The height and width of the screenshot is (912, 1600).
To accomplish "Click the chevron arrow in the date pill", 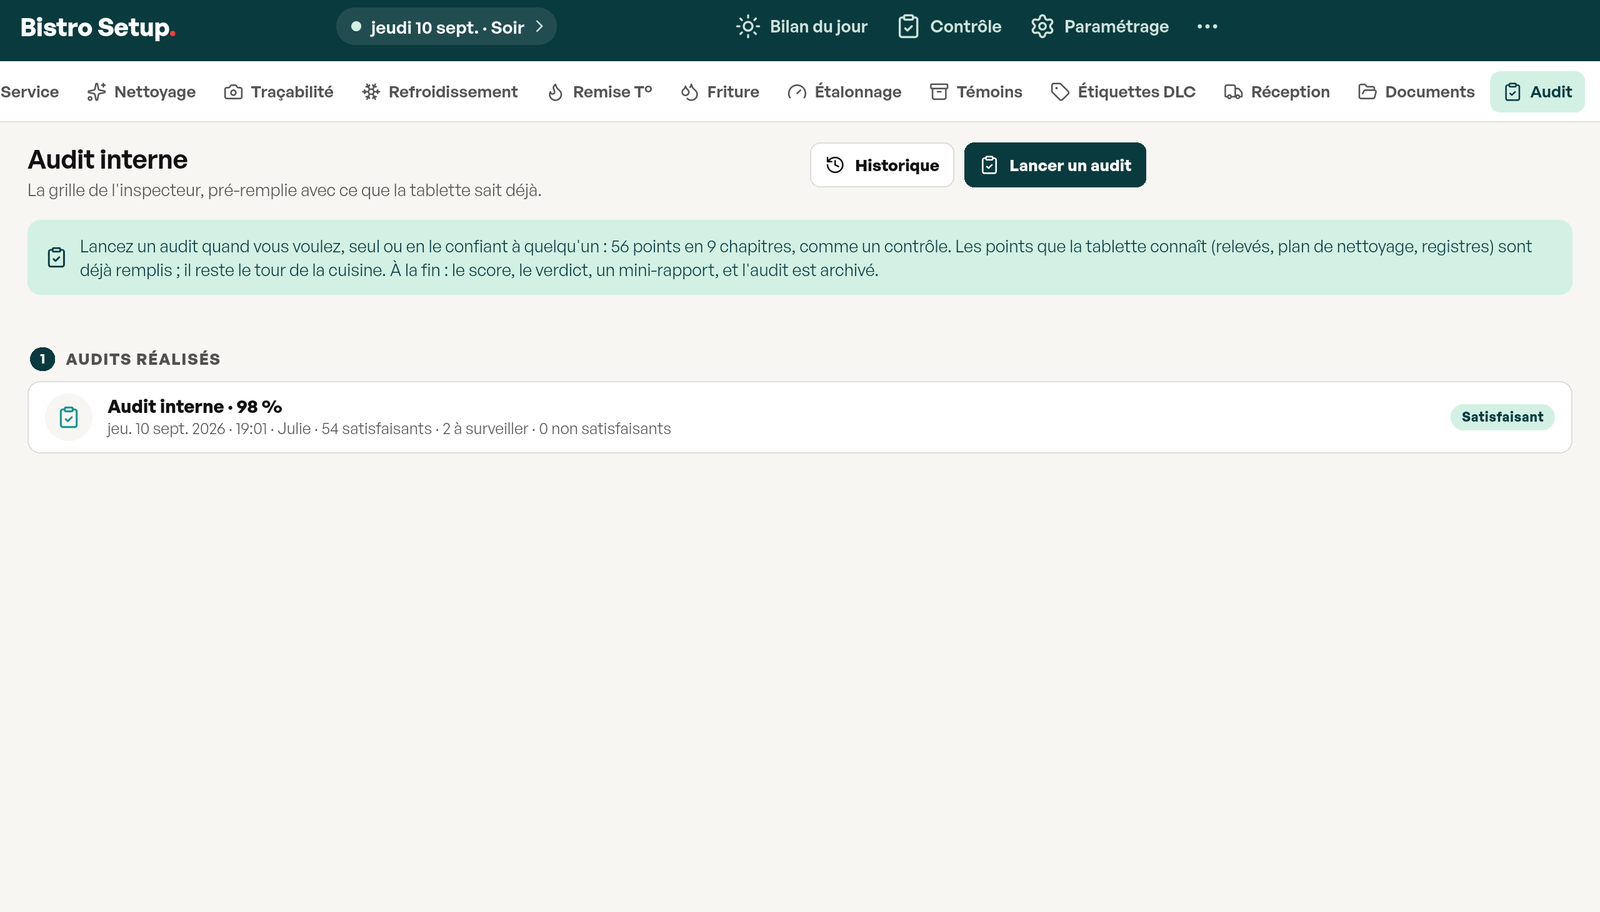I will (539, 27).
